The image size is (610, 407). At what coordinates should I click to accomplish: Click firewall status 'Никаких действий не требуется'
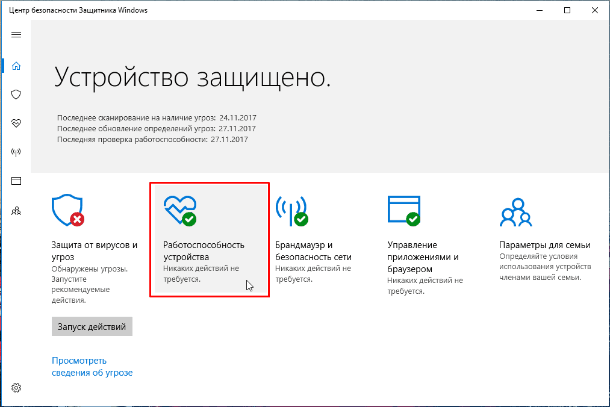pyautogui.click(x=313, y=274)
